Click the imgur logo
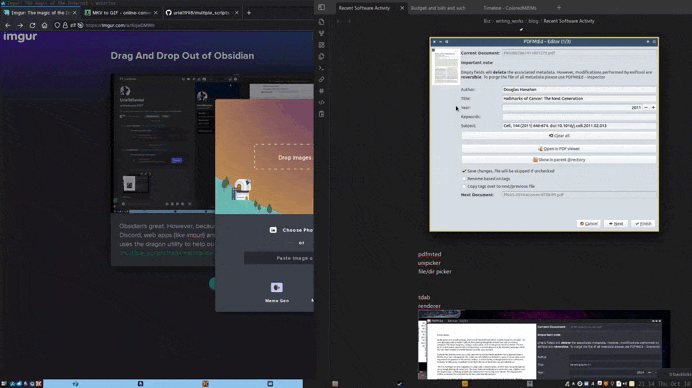The height and width of the screenshot is (388, 692). [20, 37]
